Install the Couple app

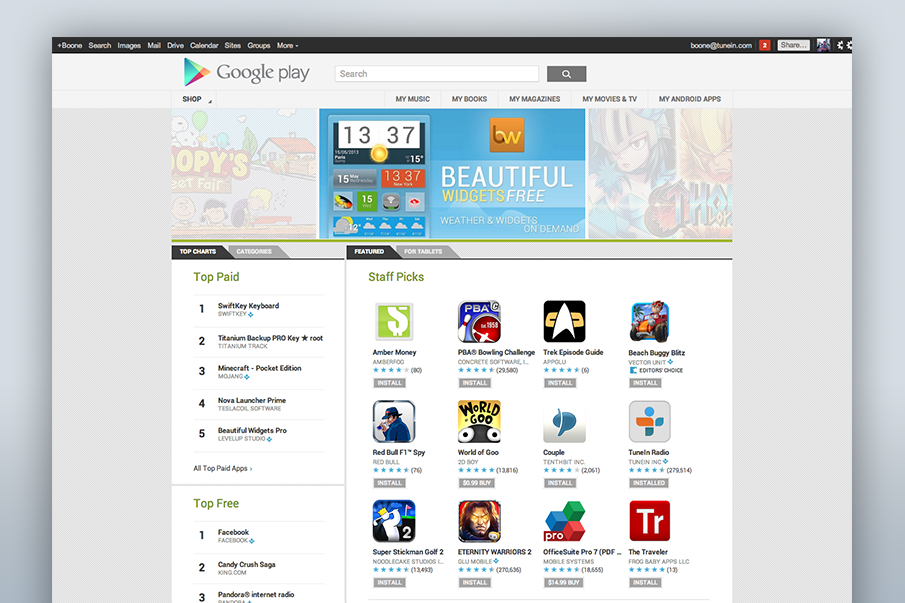[x=559, y=483]
